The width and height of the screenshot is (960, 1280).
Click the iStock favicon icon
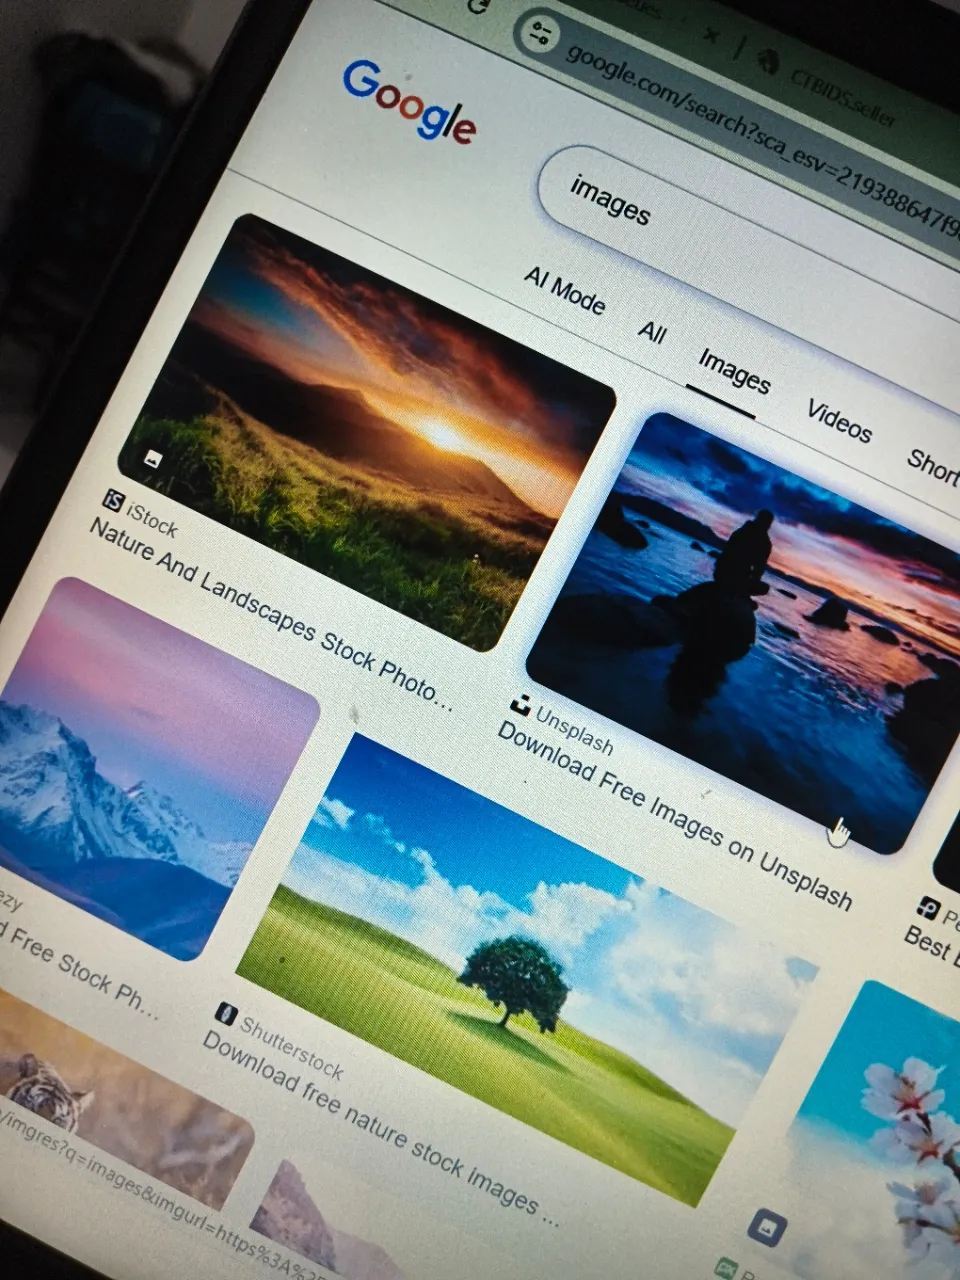114,500
